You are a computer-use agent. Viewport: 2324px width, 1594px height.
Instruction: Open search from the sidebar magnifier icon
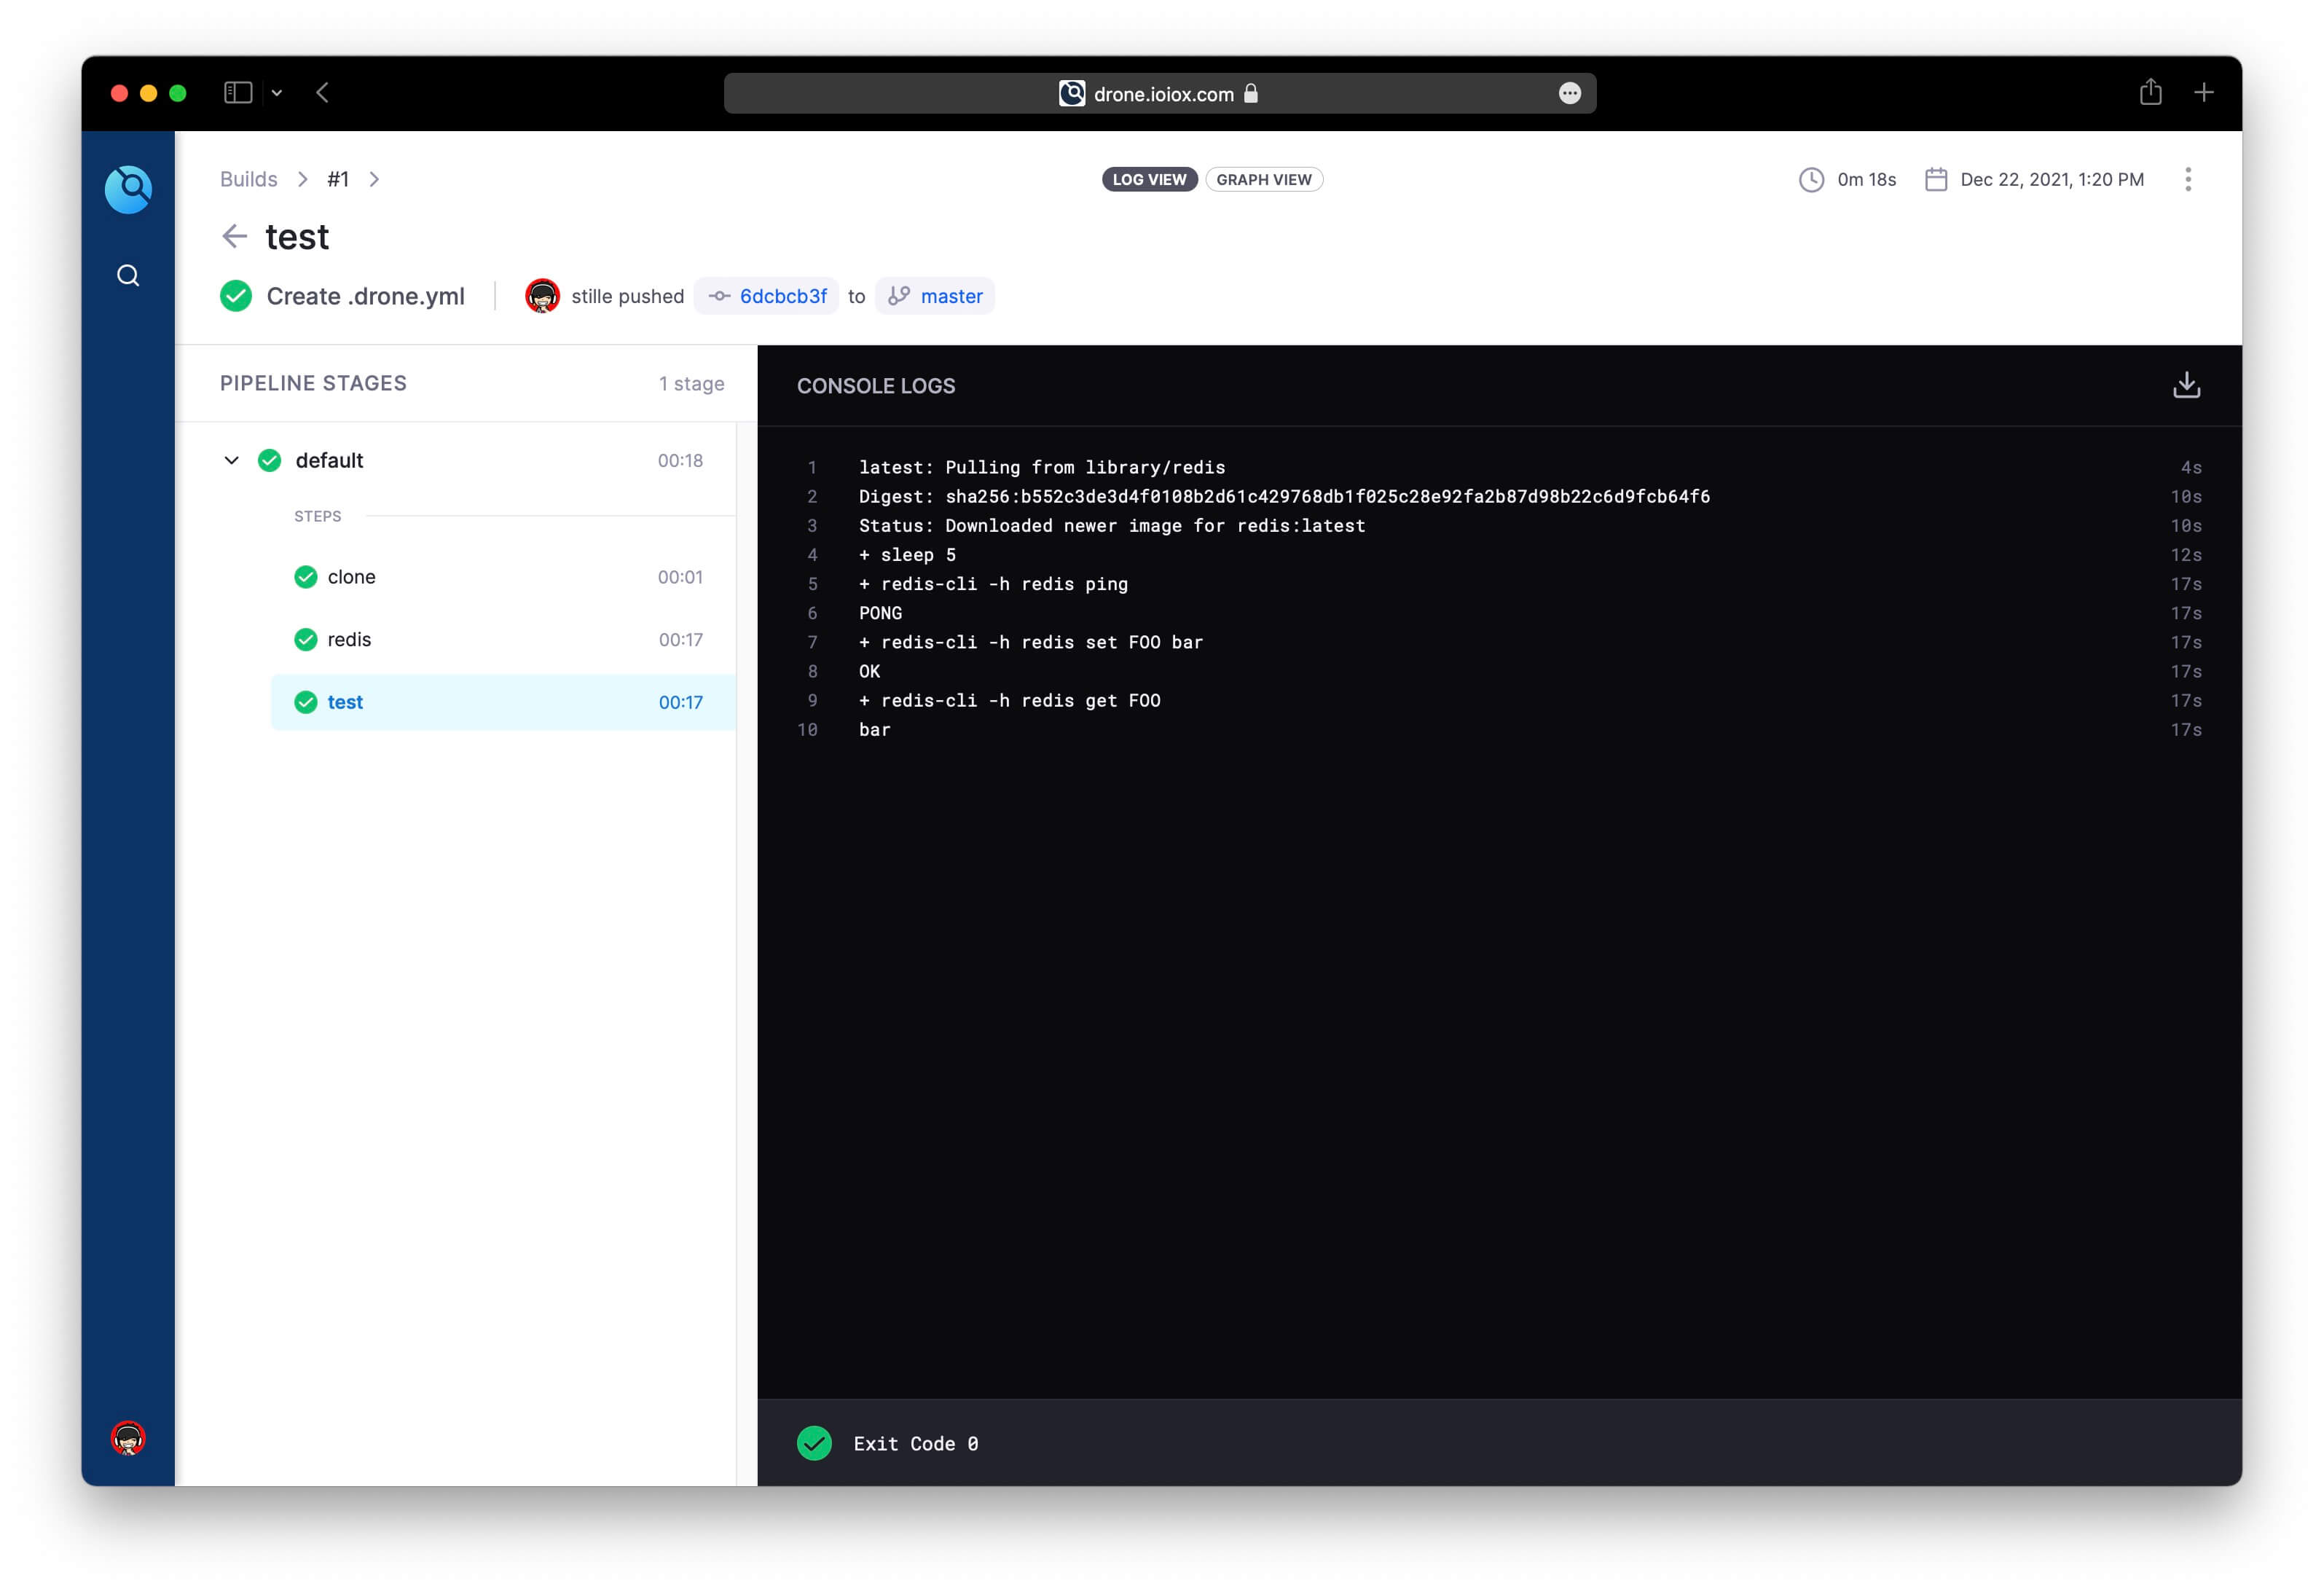(x=128, y=276)
